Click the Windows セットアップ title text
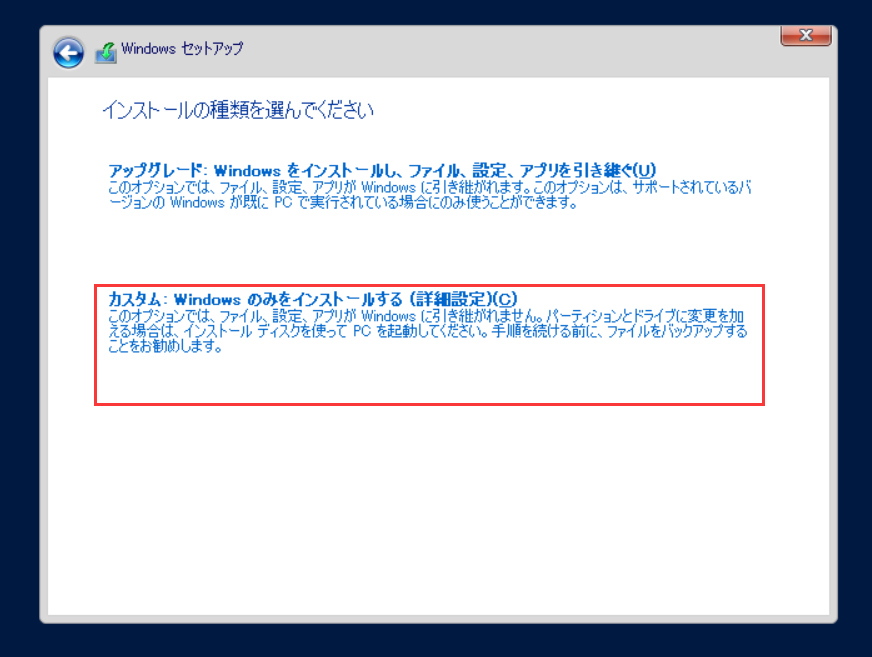This screenshot has width=872, height=657. pyautogui.click(x=182, y=48)
